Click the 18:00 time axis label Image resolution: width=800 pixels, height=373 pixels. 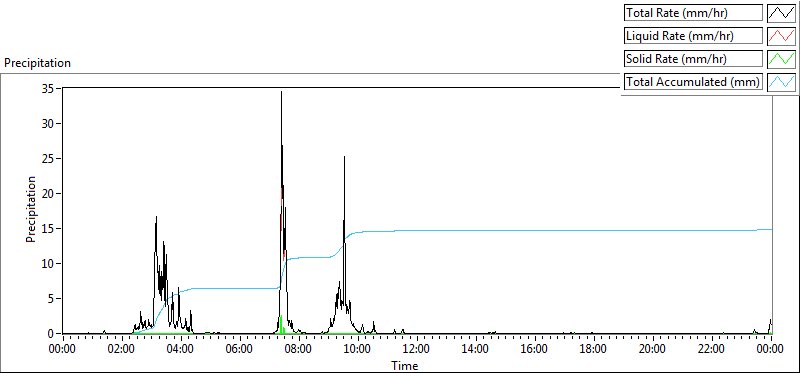coord(593,350)
